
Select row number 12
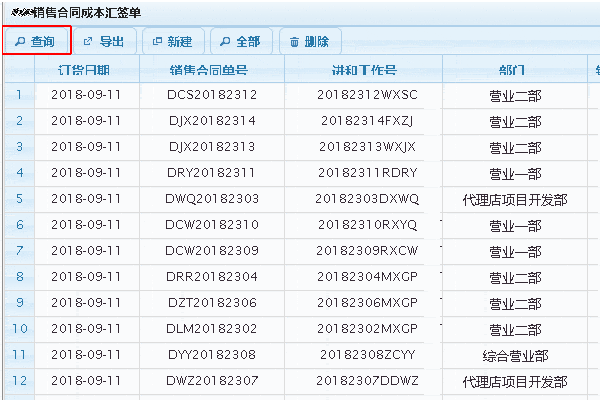coord(20,381)
